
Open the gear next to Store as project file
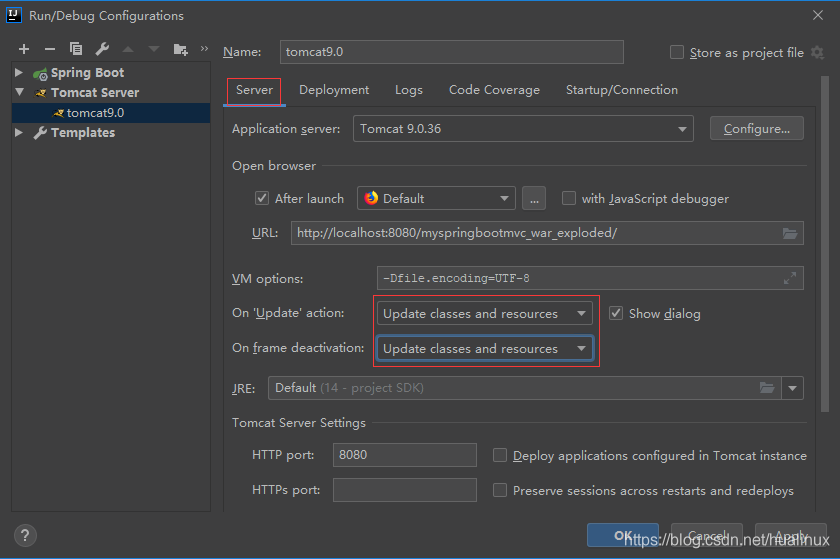817,53
